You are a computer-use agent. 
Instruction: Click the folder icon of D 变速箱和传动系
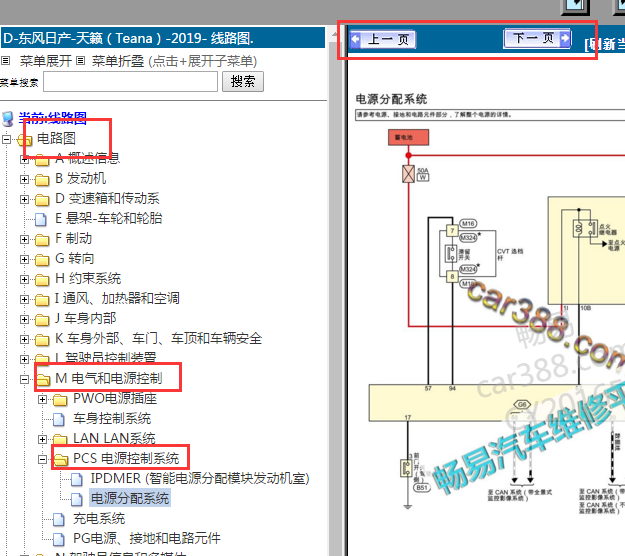(x=42, y=200)
